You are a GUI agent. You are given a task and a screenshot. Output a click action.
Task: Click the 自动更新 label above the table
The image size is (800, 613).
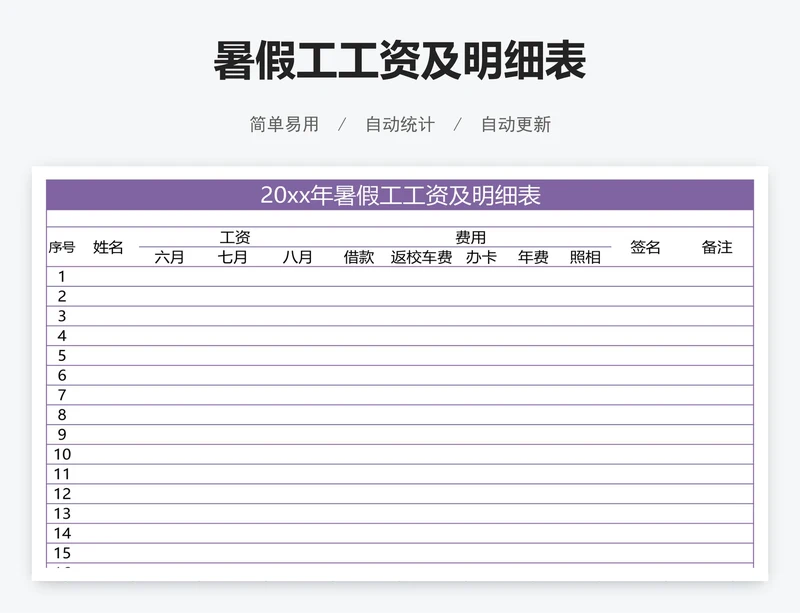point(517,124)
